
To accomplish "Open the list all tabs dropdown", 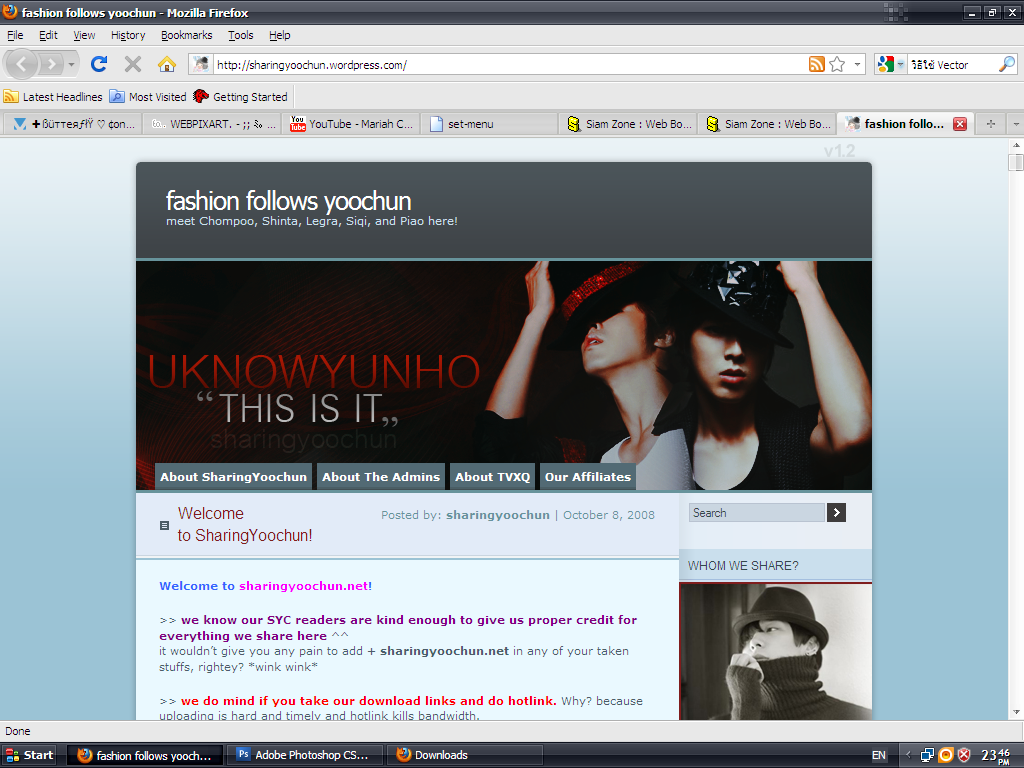I will point(1016,124).
